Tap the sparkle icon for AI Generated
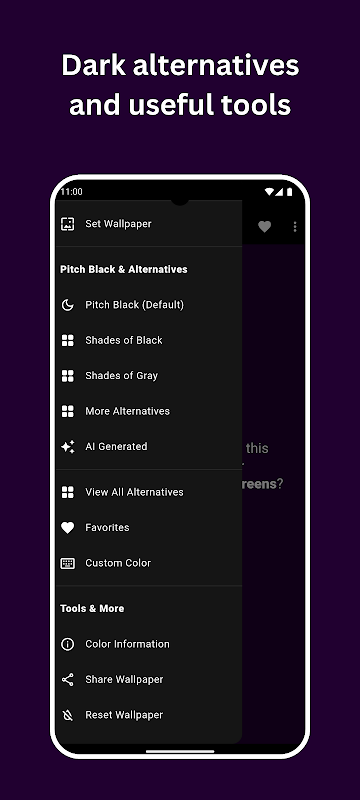 click(x=67, y=446)
